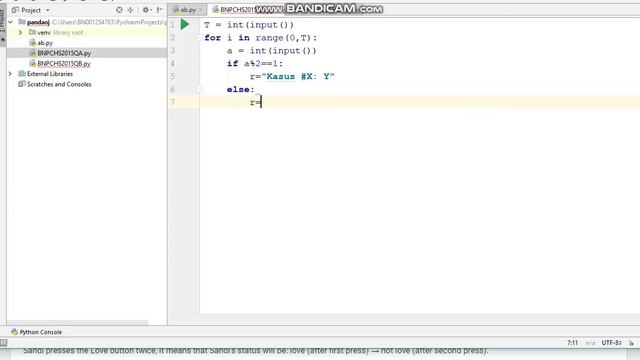Open BNPCHS2015QB.py from project tree
Image resolution: width=640 pixels, height=360 pixels.
64,64
